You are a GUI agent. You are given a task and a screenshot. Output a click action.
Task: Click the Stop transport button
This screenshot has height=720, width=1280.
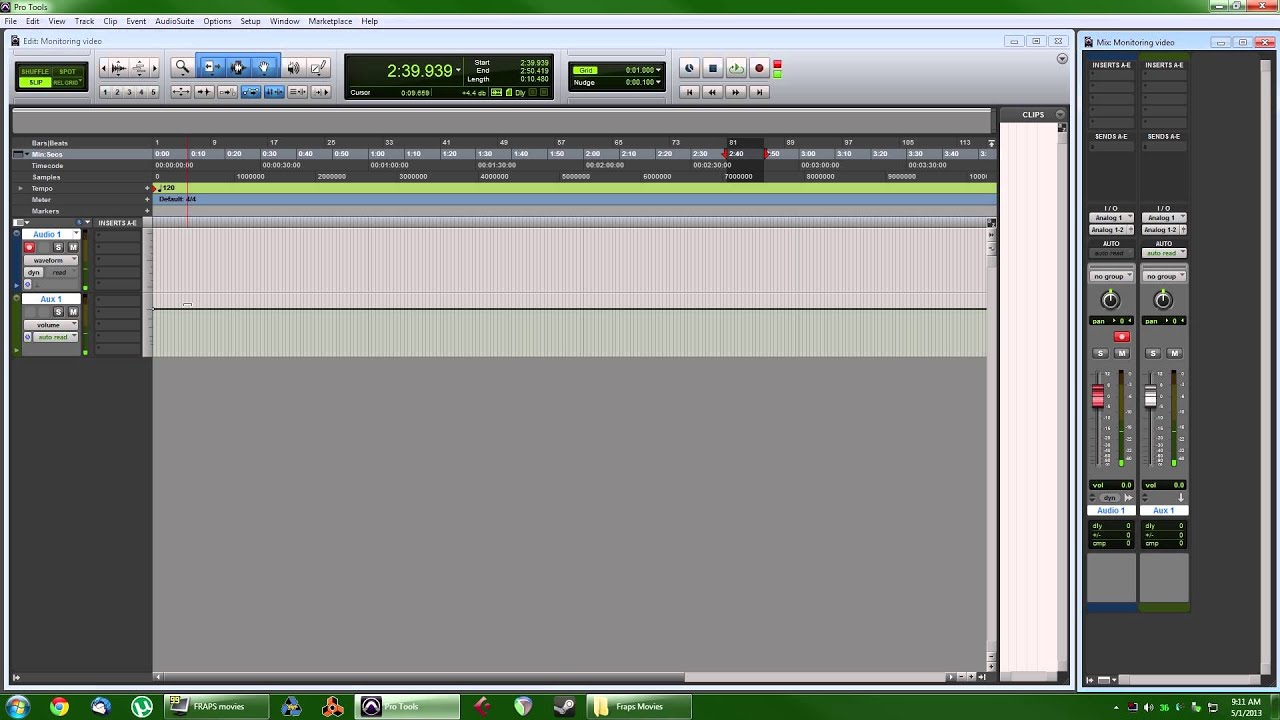712,68
